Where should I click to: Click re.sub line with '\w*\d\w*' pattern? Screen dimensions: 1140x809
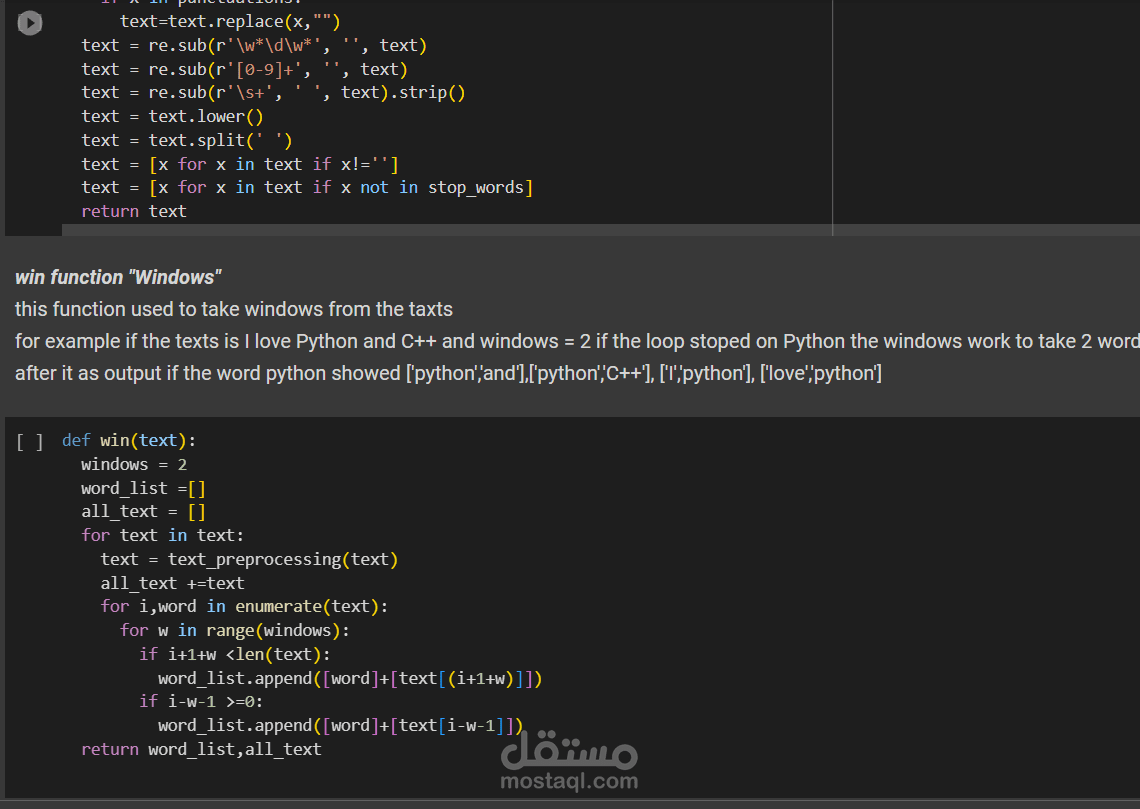pyautogui.click(x=254, y=46)
